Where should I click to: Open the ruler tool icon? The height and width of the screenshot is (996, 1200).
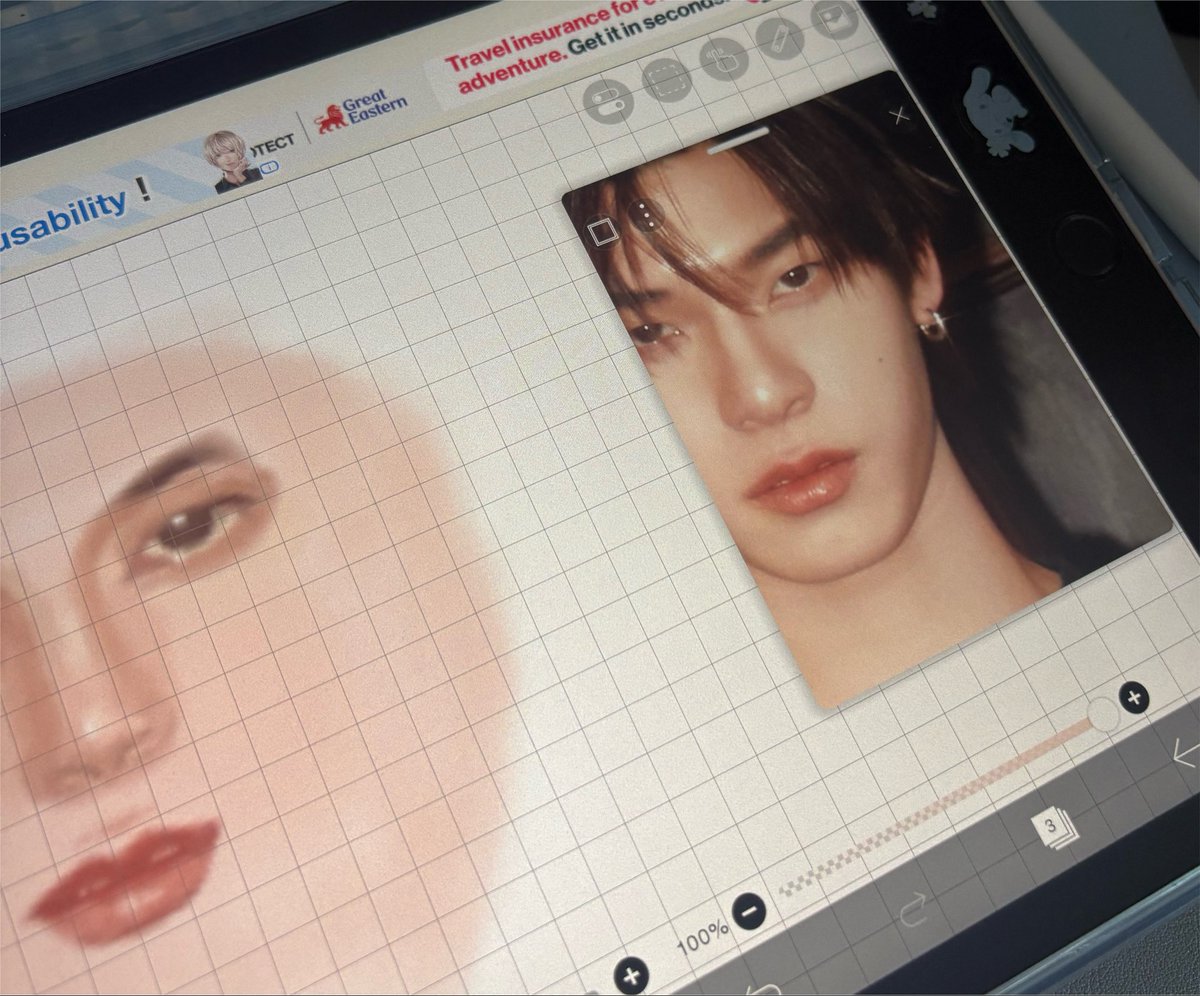coord(781,37)
